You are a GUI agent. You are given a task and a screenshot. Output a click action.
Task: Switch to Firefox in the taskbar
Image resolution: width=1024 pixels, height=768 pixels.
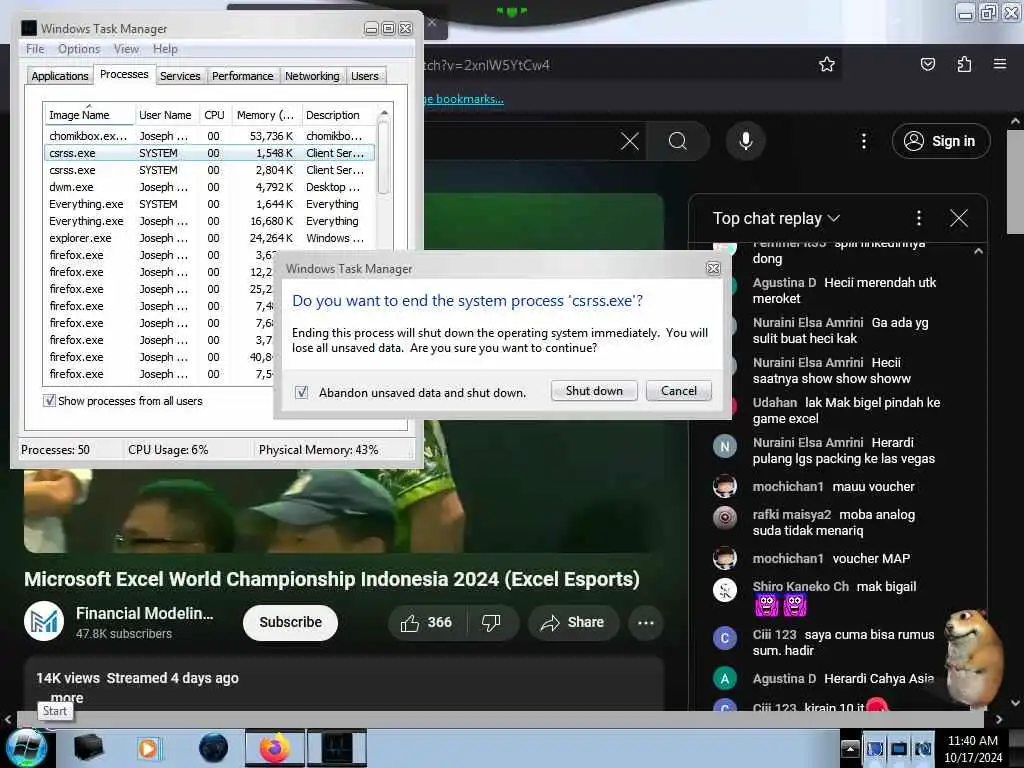point(274,748)
